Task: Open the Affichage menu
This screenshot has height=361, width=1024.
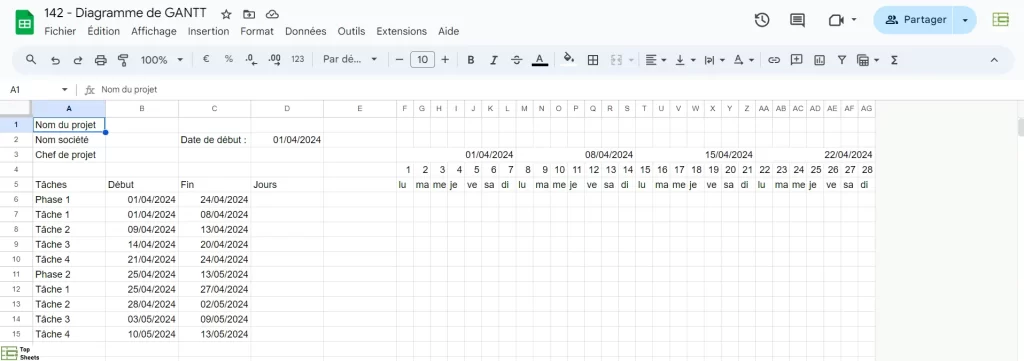Action: pos(153,31)
